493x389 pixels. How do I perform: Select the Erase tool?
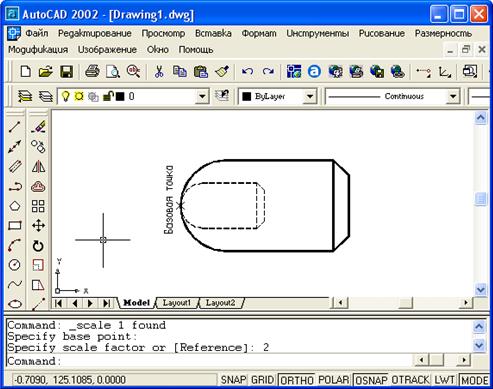[38, 127]
